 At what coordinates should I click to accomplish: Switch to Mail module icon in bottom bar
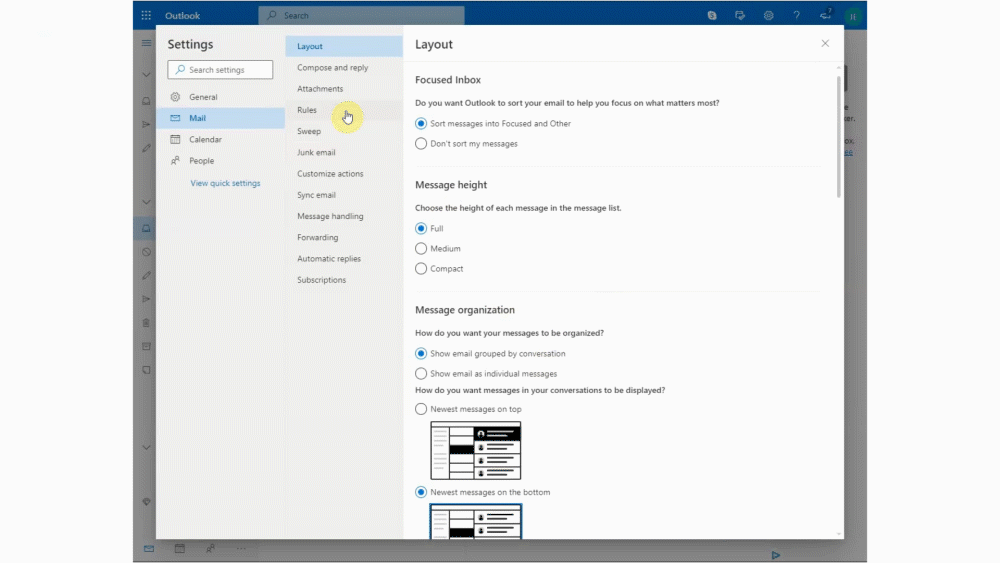(x=149, y=548)
